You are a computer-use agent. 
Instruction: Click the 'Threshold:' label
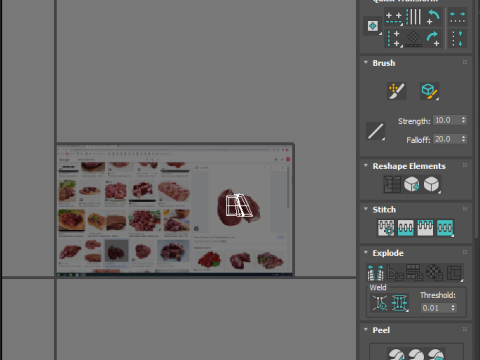tap(438, 295)
